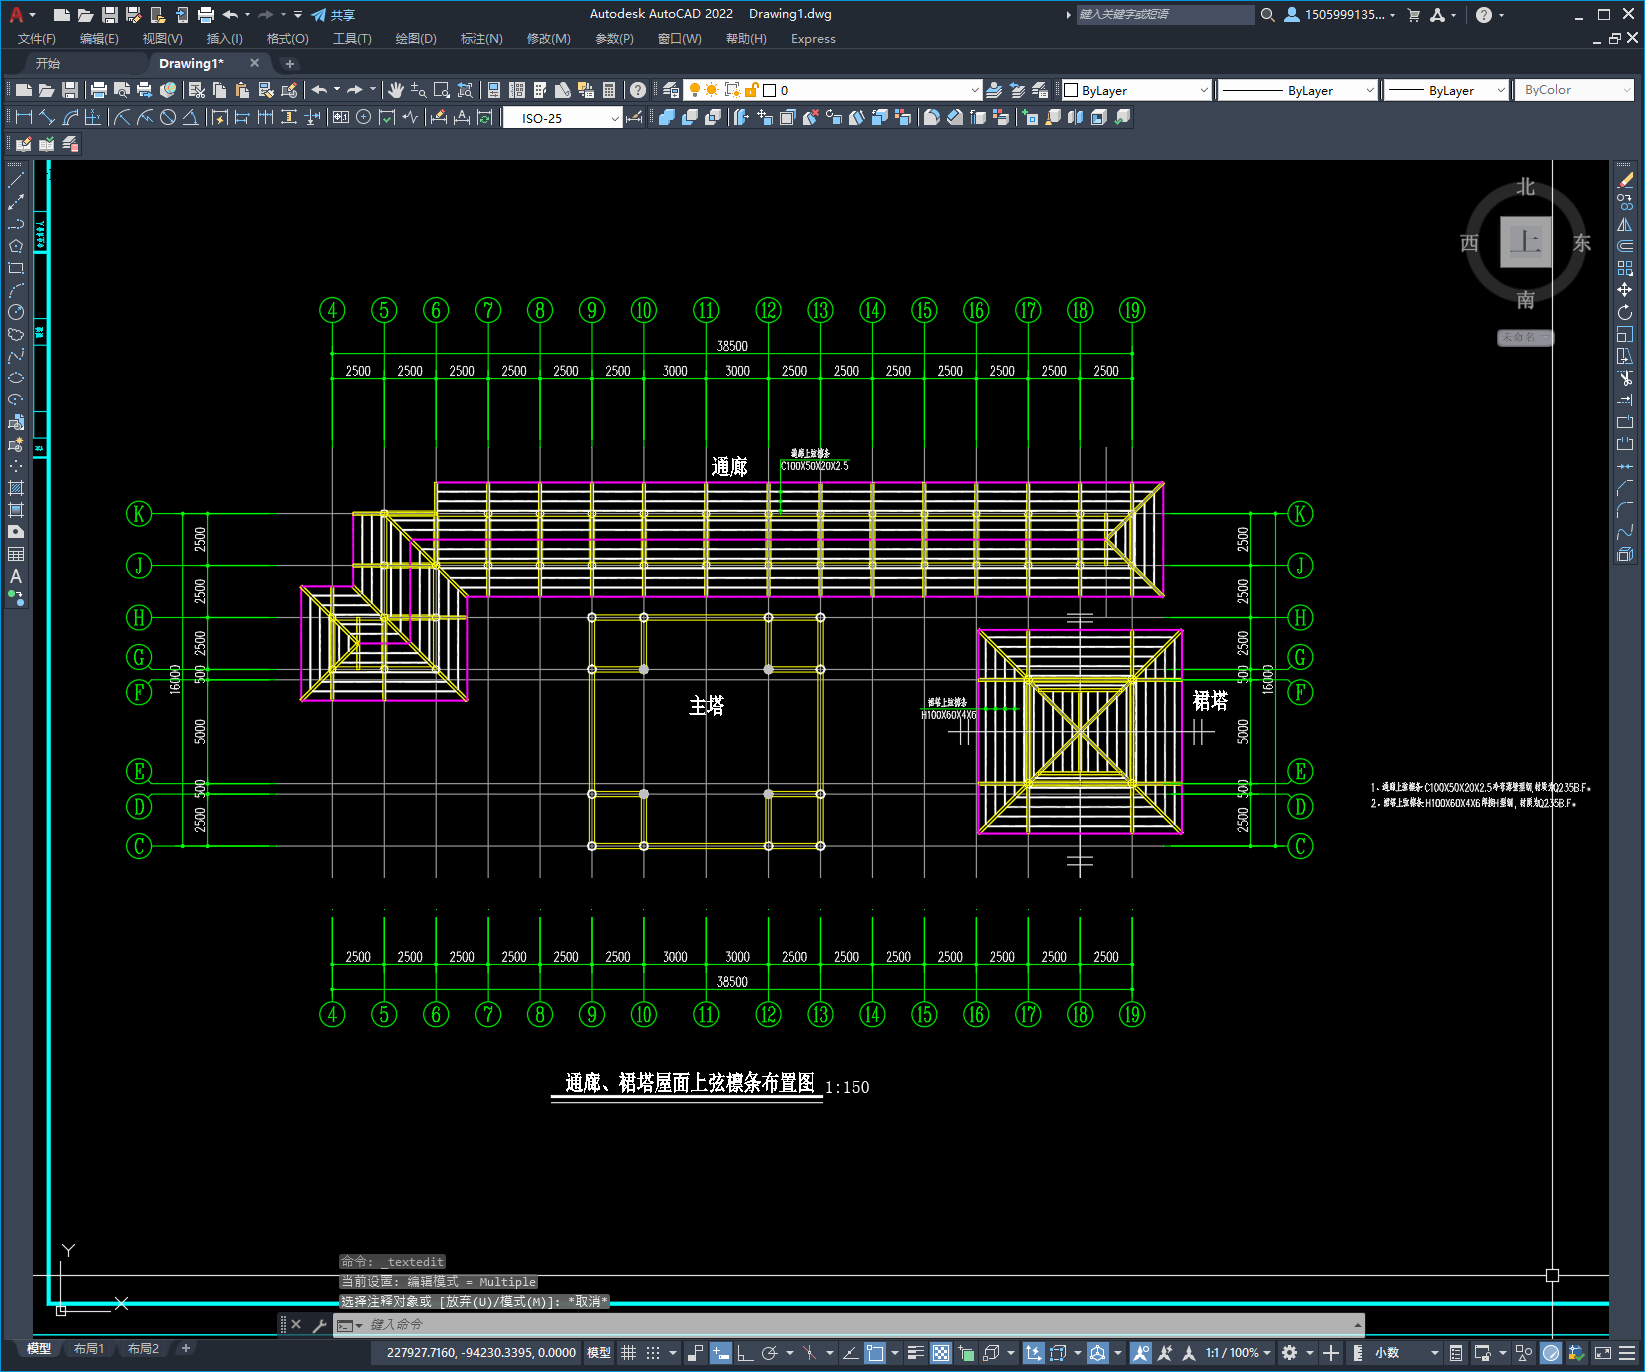Open the 标注(N) menu
The width and height of the screenshot is (1645, 1372).
(x=481, y=39)
